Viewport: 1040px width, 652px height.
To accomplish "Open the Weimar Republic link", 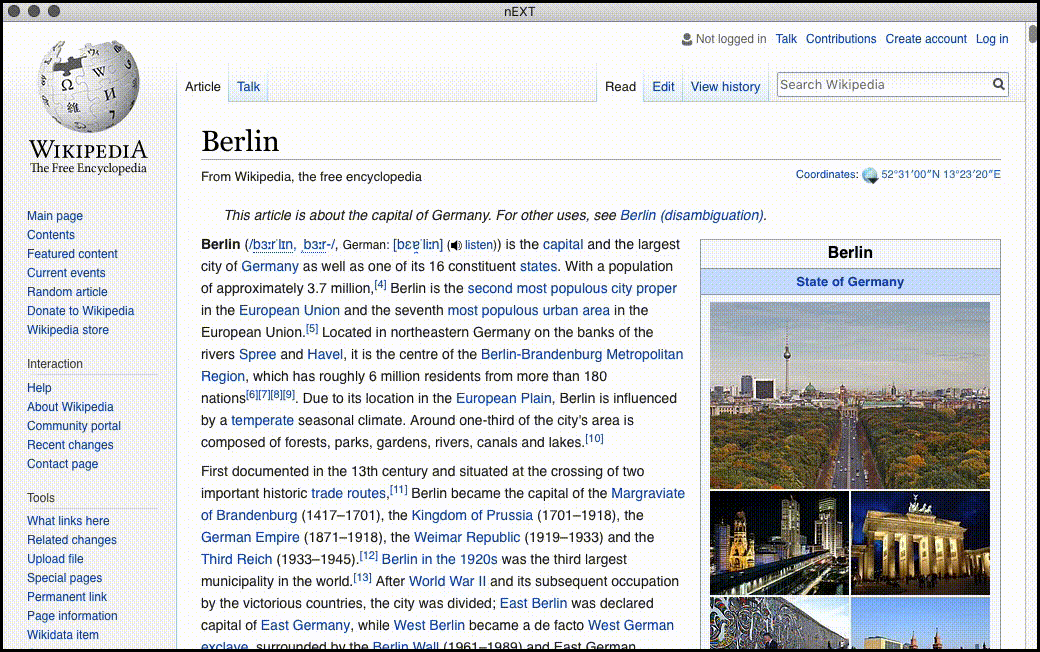I will [x=467, y=537].
